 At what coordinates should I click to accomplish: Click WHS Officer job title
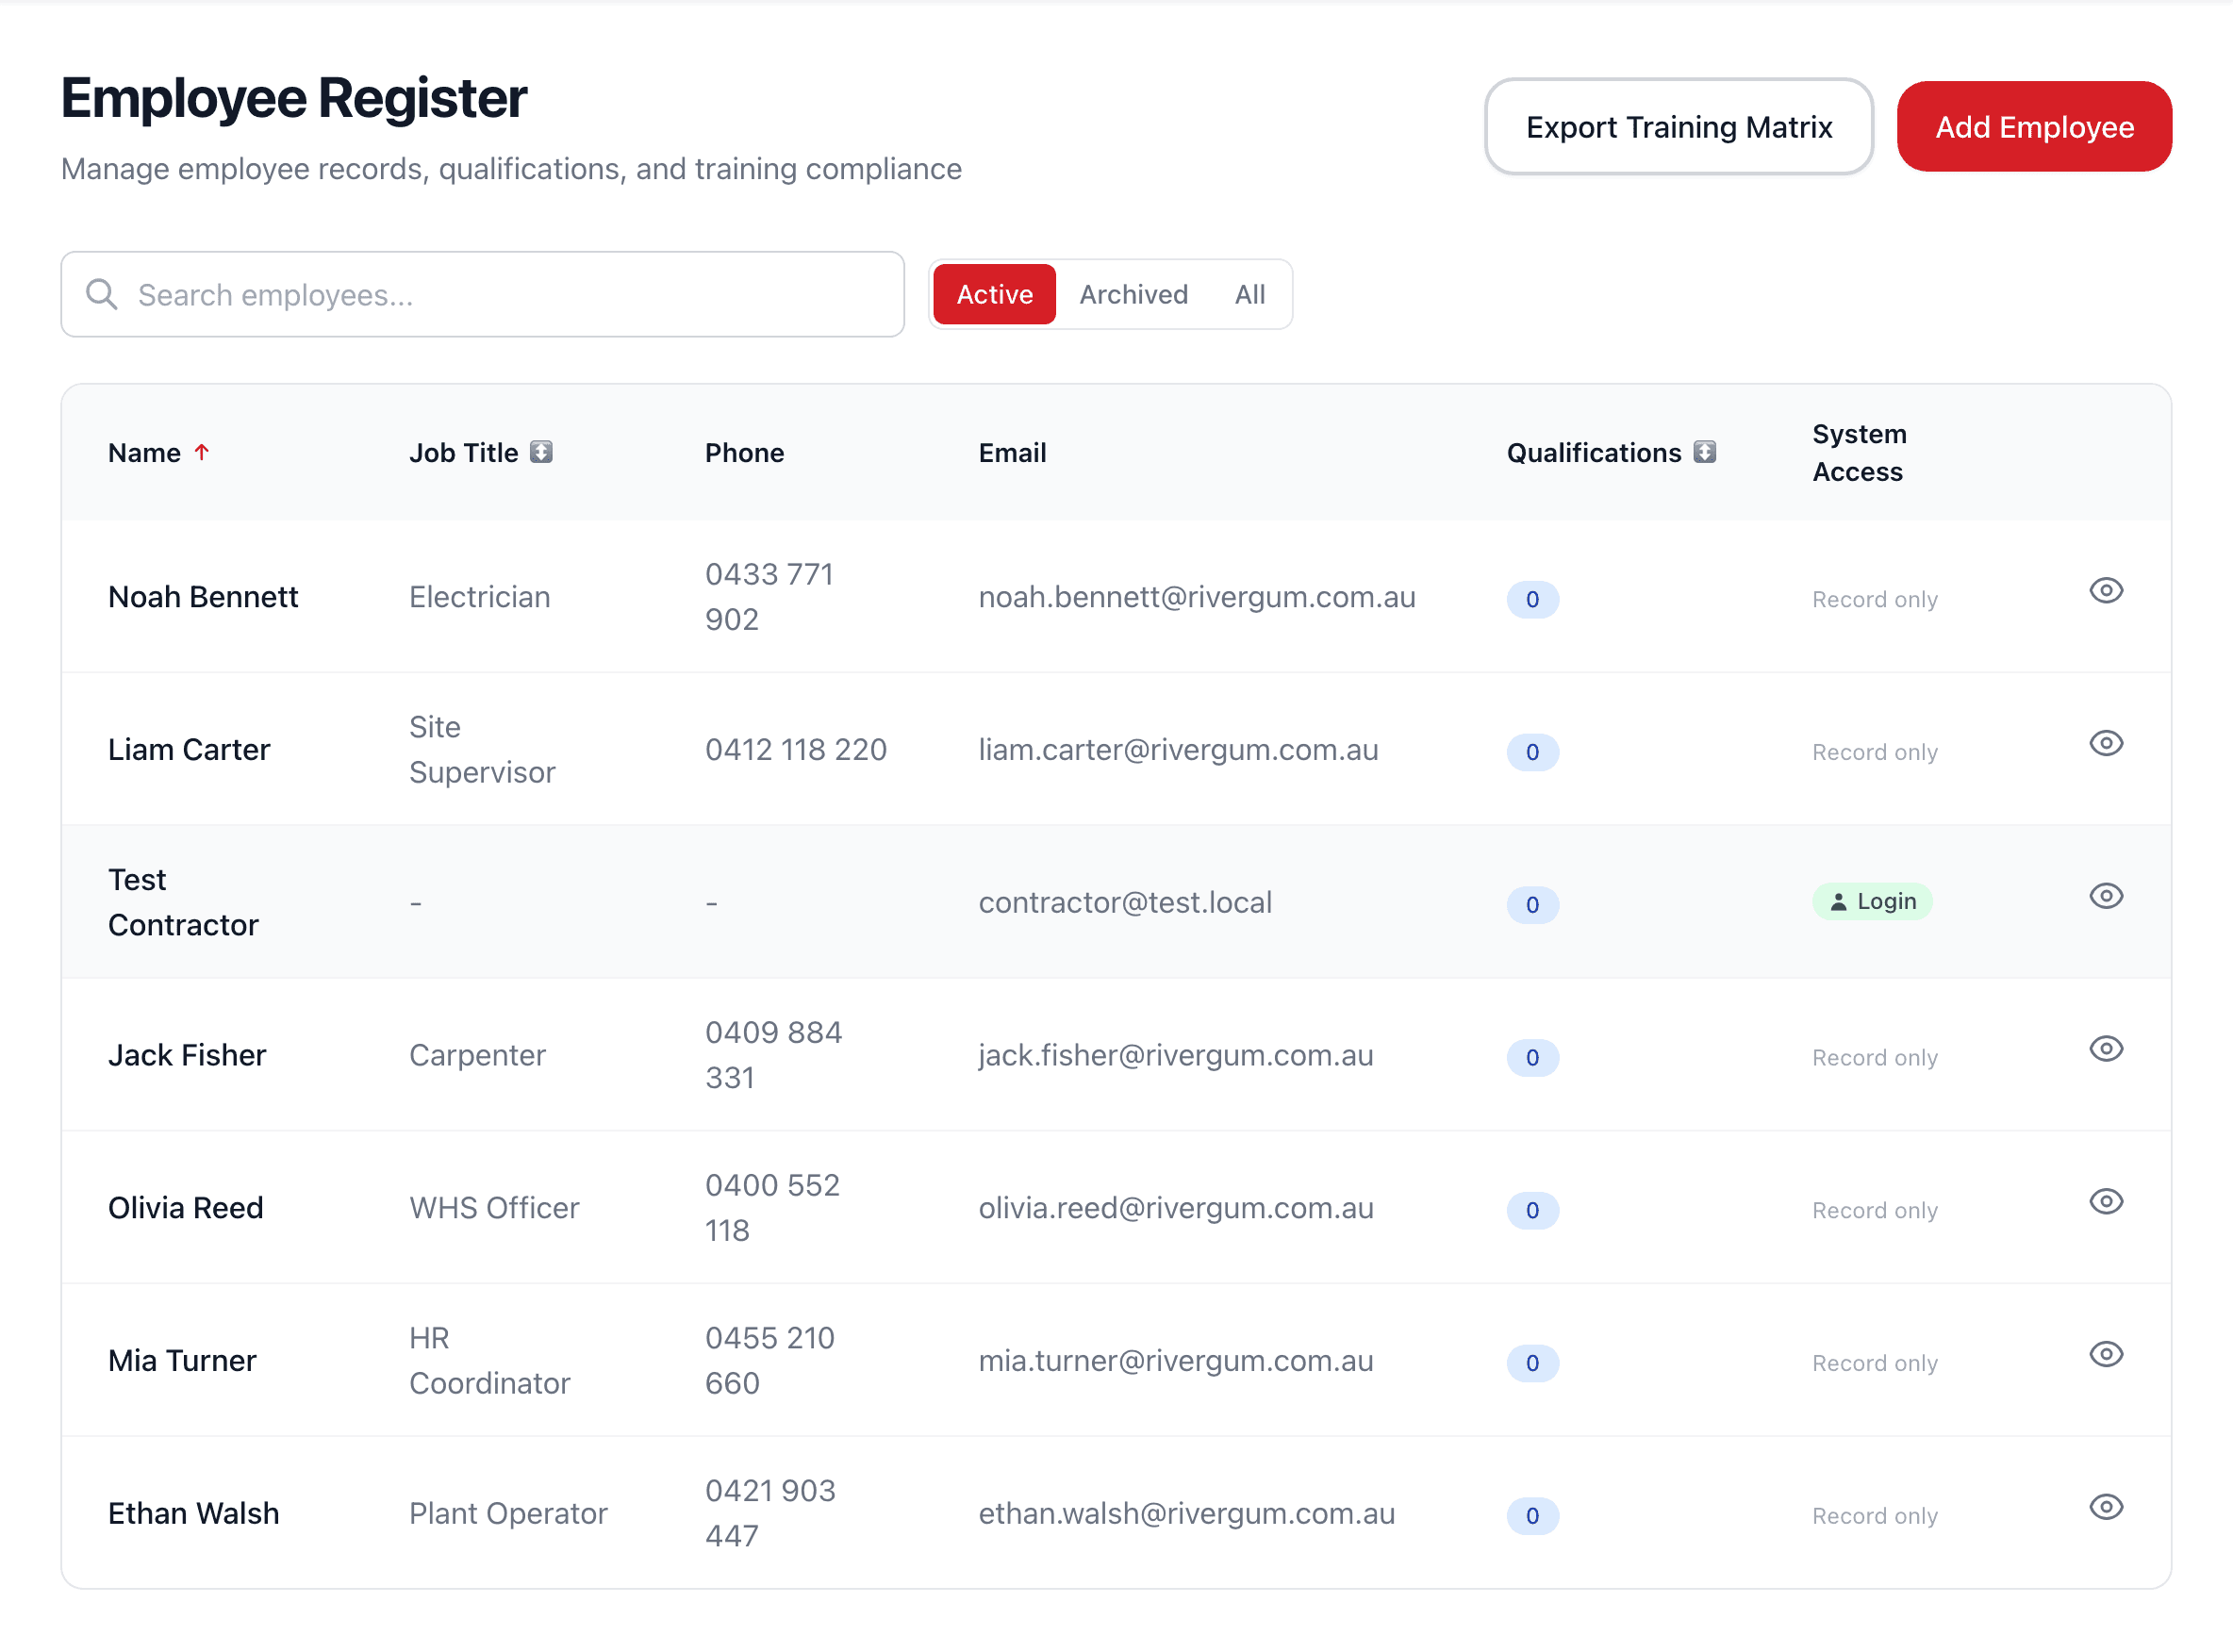(494, 1209)
